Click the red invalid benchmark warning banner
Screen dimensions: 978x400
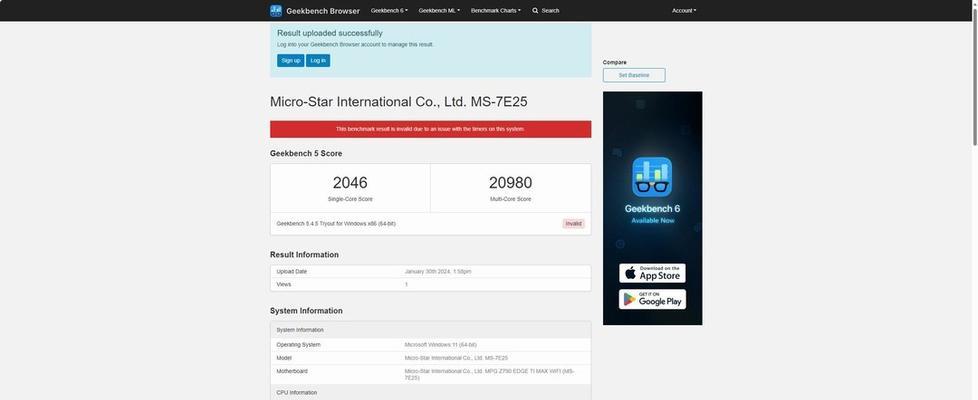coord(430,129)
